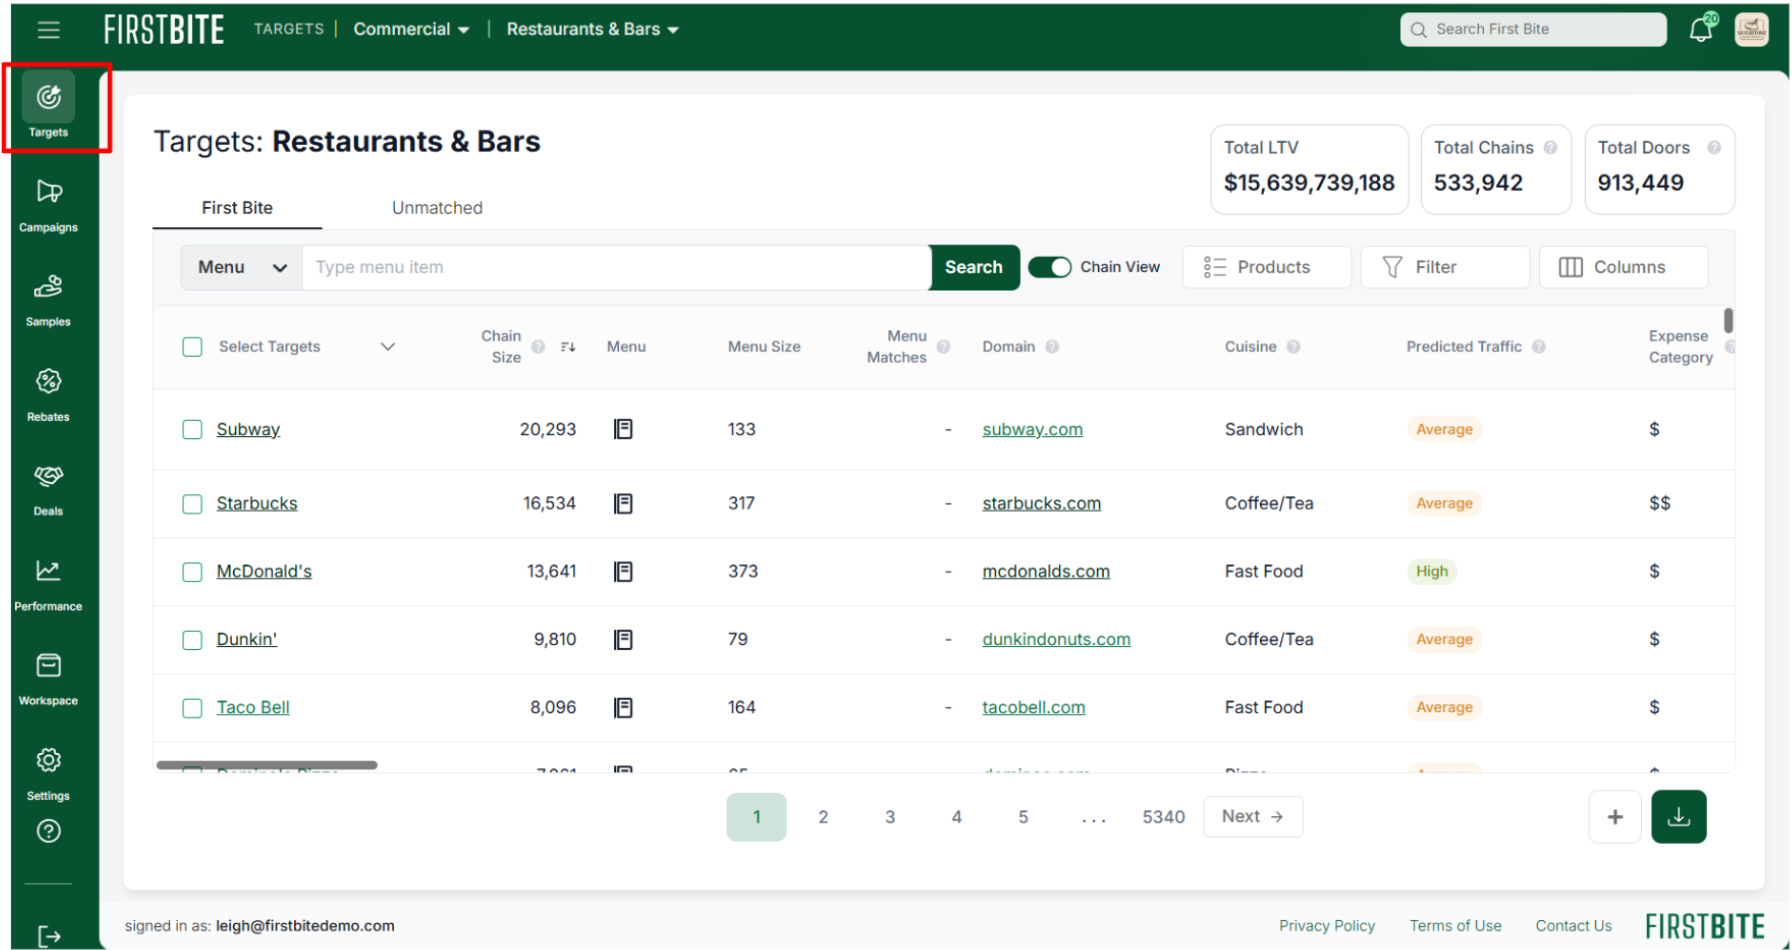Viewport: 1792px width, 950px height.
Task: Click the Cuisine column info icon
Action: [x=1293, y=347]
